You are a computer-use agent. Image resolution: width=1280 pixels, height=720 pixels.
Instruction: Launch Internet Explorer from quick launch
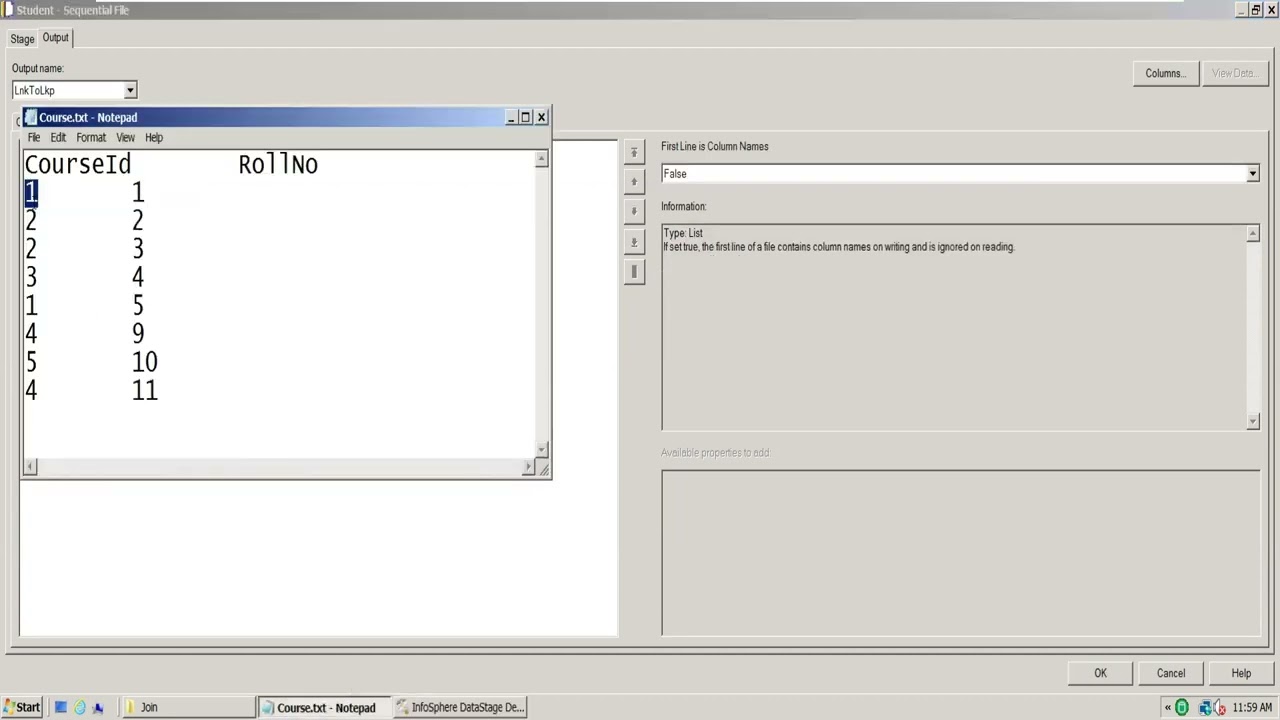(80, 707)
